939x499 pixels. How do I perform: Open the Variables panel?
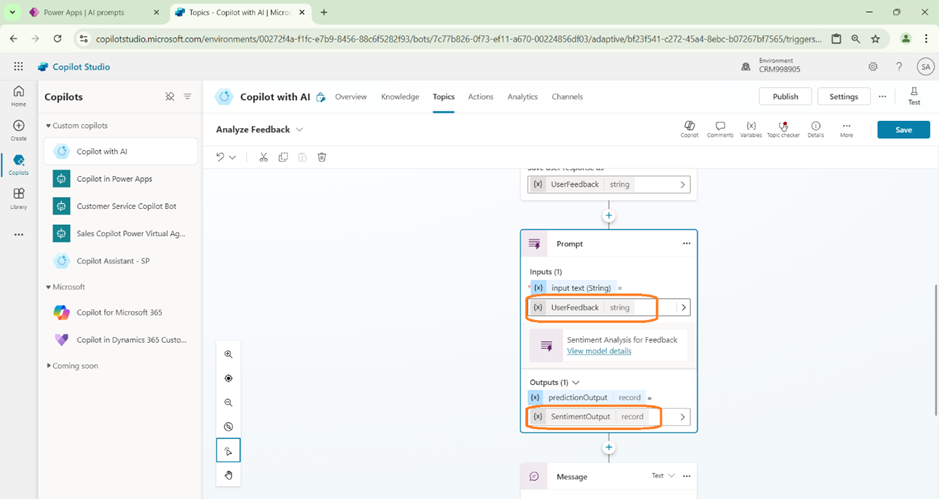751,129
